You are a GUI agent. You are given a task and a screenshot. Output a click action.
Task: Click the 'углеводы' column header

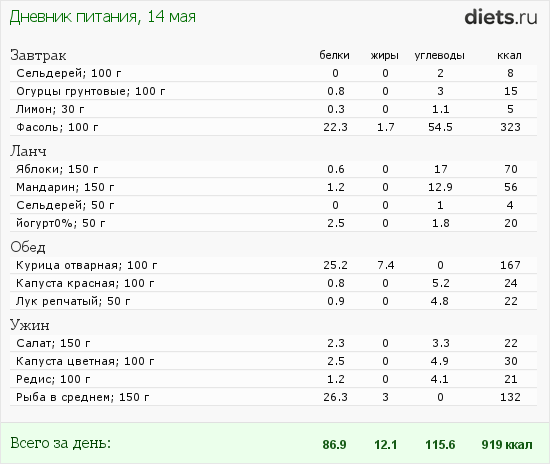point(440,55)
